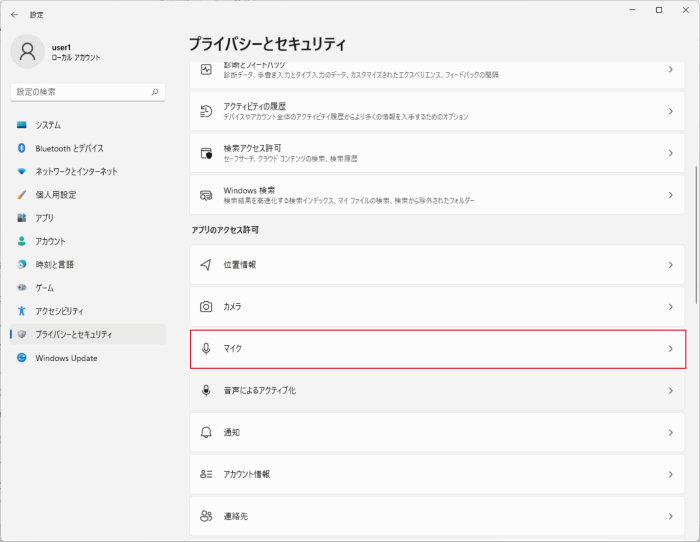The image size is (700, 542).
Task: Click the プライバシーとセキュリティ shield icon
Action: click(x=21, y=334)
